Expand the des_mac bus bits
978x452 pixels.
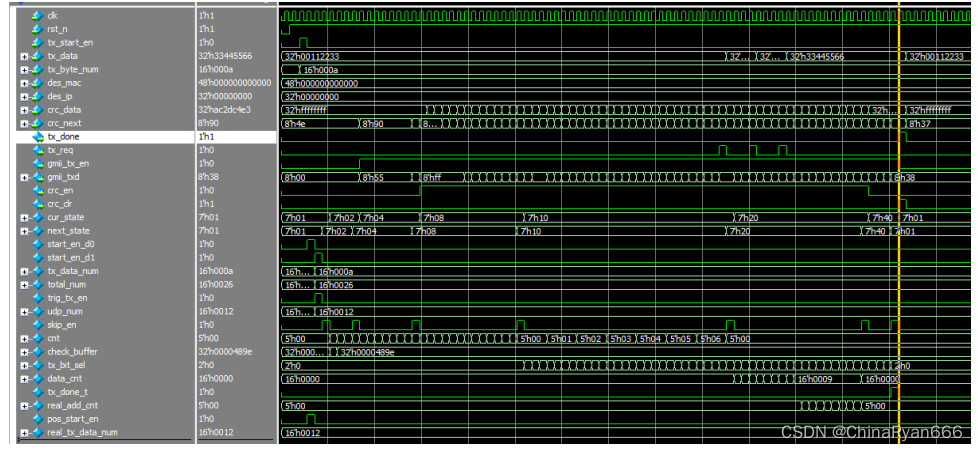click(x=24, y=83)
